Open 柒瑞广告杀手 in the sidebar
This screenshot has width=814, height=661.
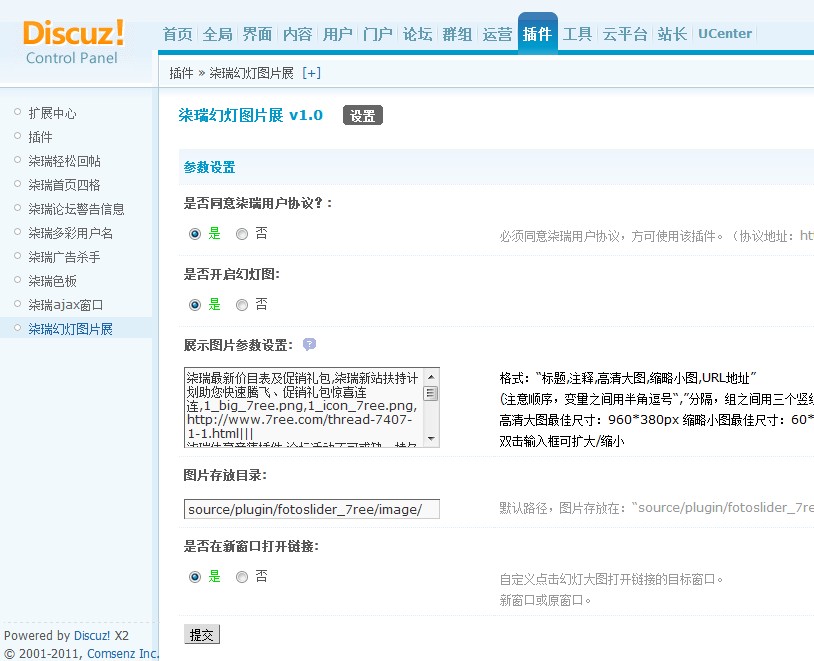(64, 257)
